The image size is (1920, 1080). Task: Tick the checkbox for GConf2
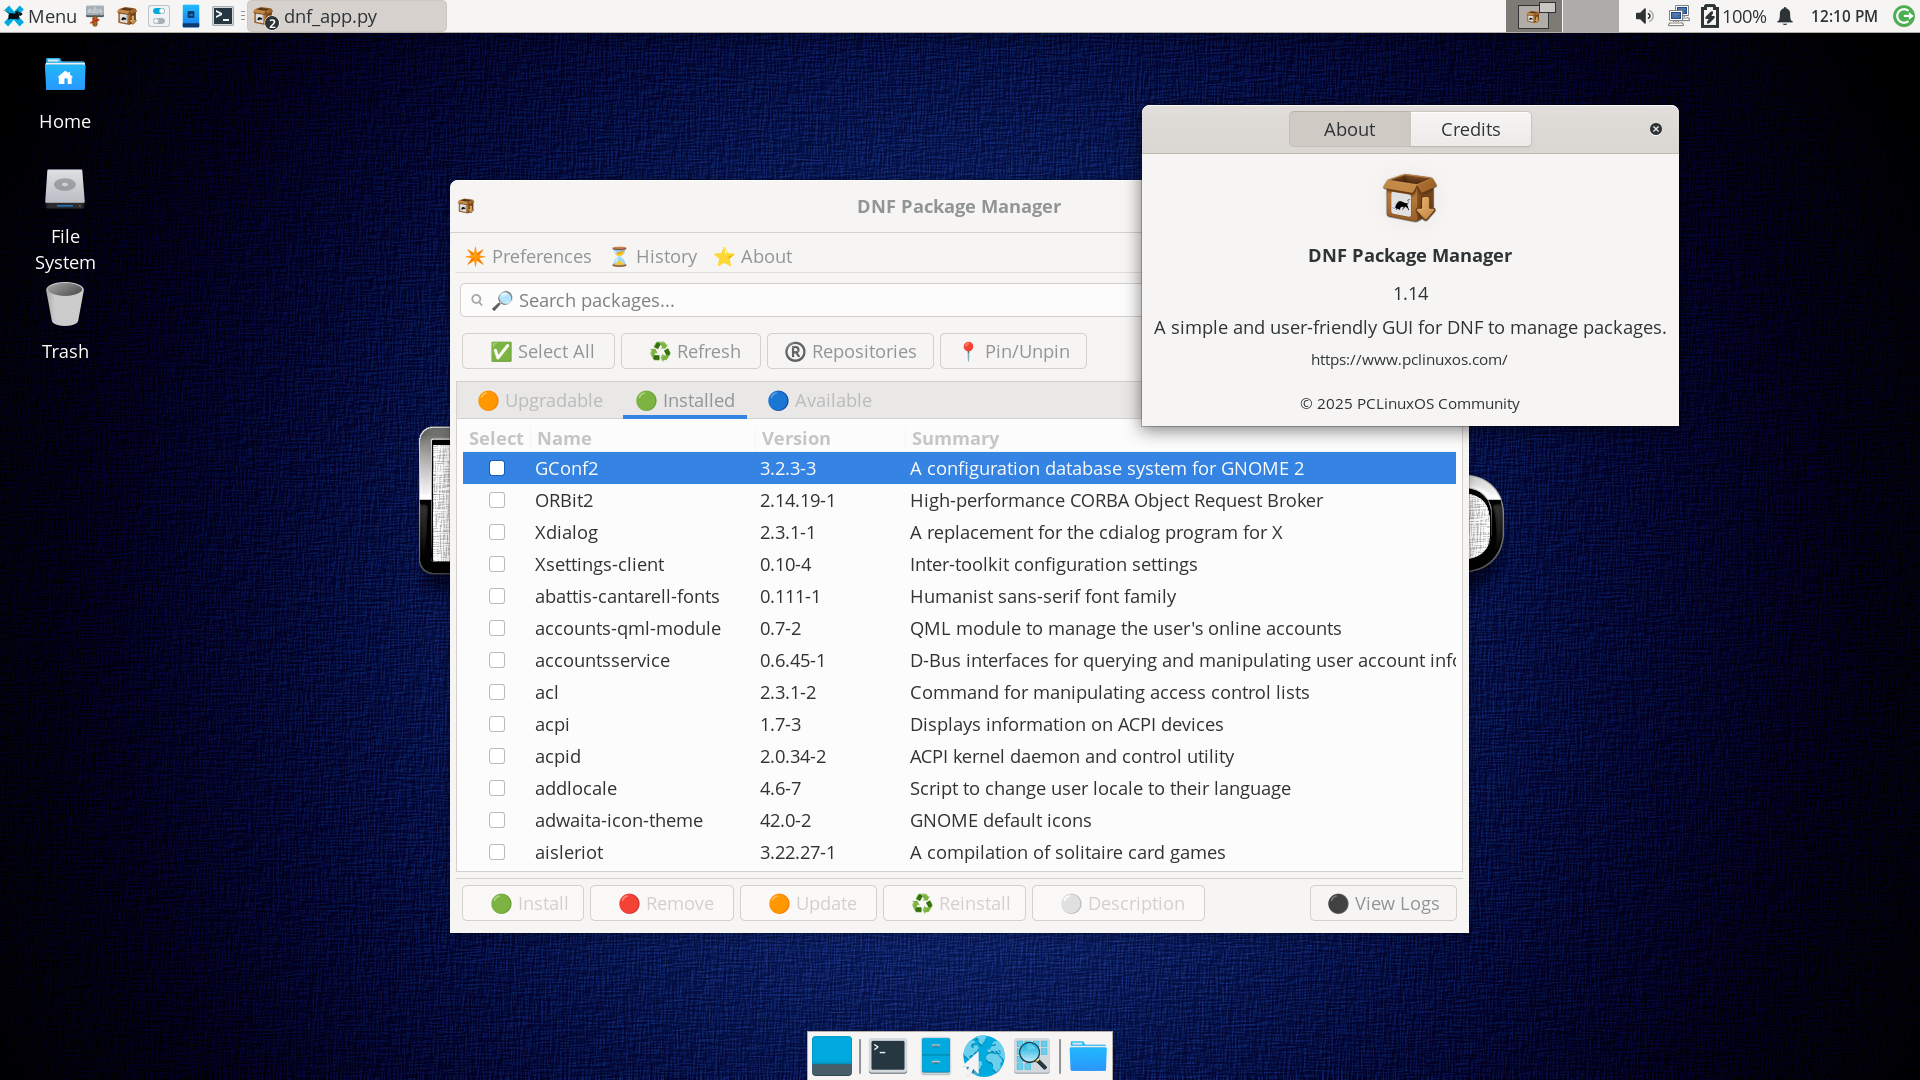(497, 468)
